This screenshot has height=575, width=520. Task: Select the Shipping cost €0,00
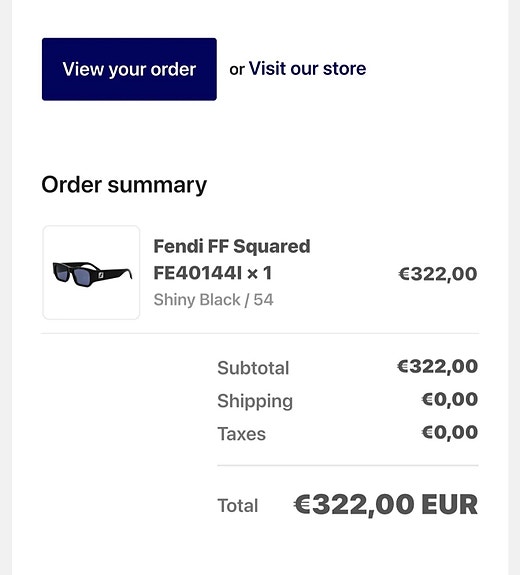450,399
